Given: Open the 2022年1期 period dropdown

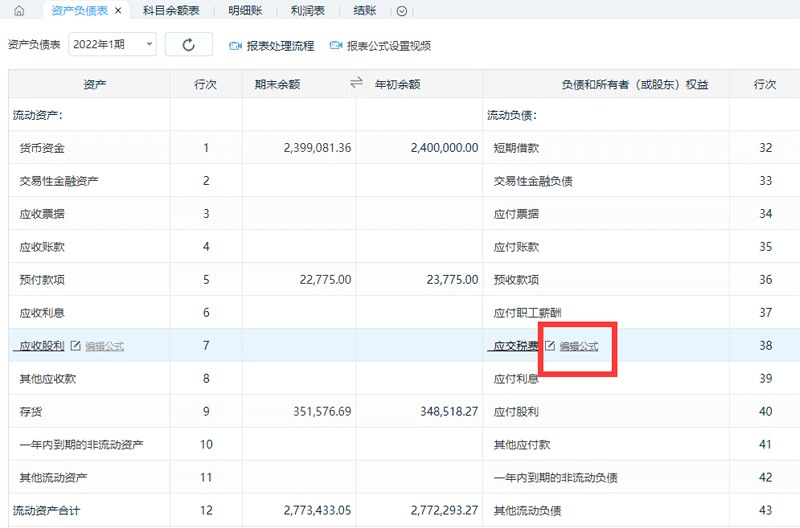Looking at the screenshot, I should pyautogui.click(x=112, y=45).
